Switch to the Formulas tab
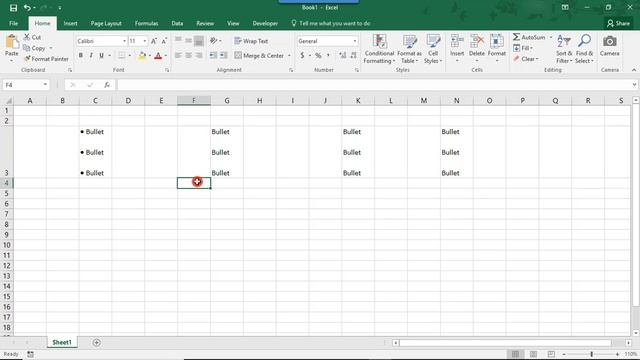 click(x=147, y=23)
